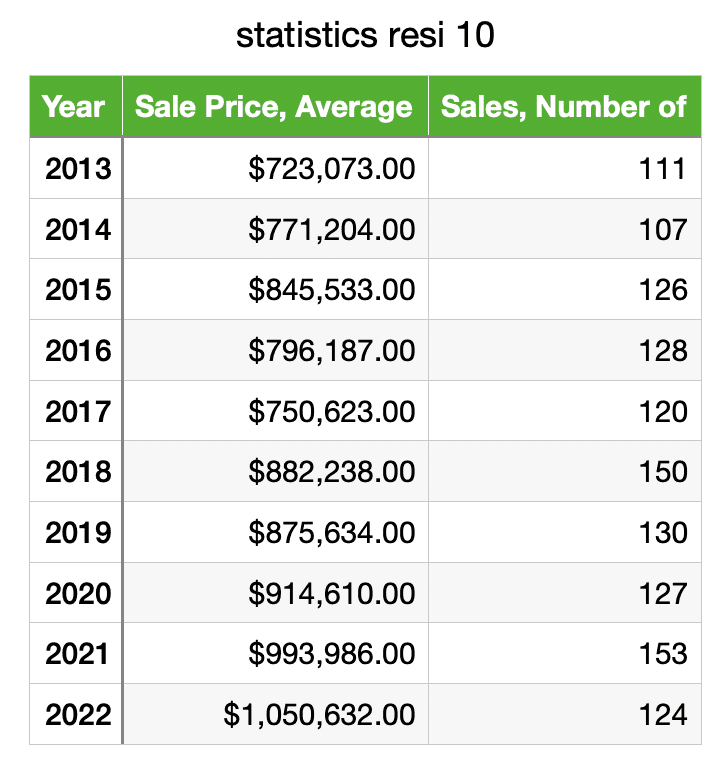Select the 2018 row header

pyautogui.click(x=77, y=472)
